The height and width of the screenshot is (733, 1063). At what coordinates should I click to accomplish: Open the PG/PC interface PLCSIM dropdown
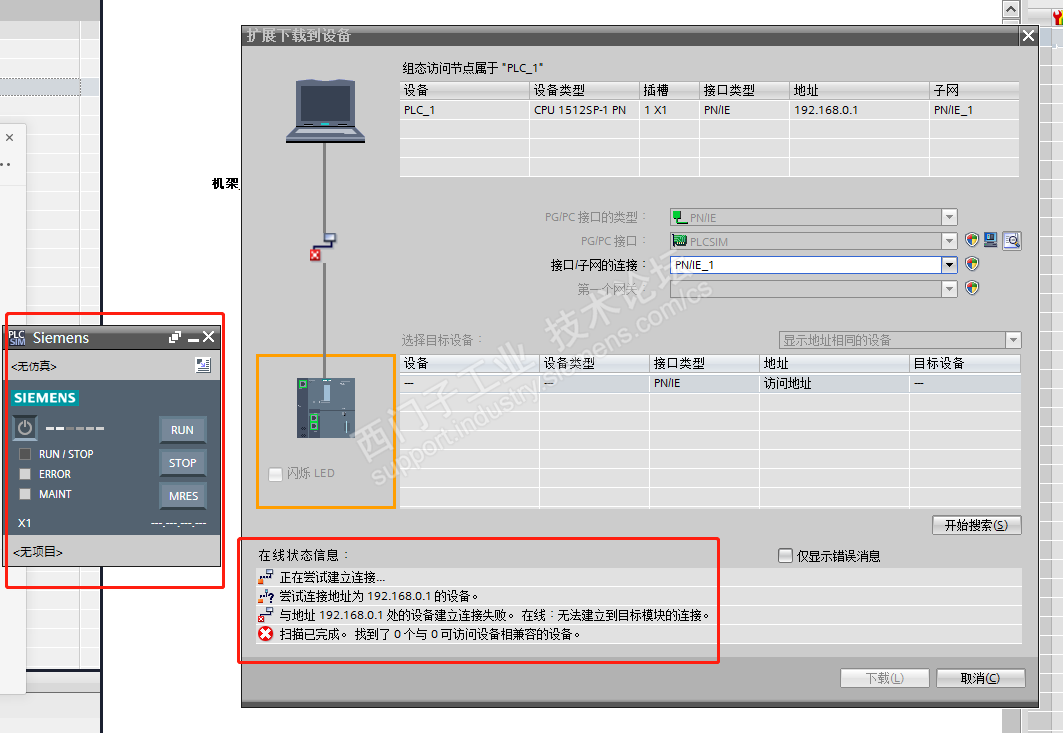click(x=949, y=241)
